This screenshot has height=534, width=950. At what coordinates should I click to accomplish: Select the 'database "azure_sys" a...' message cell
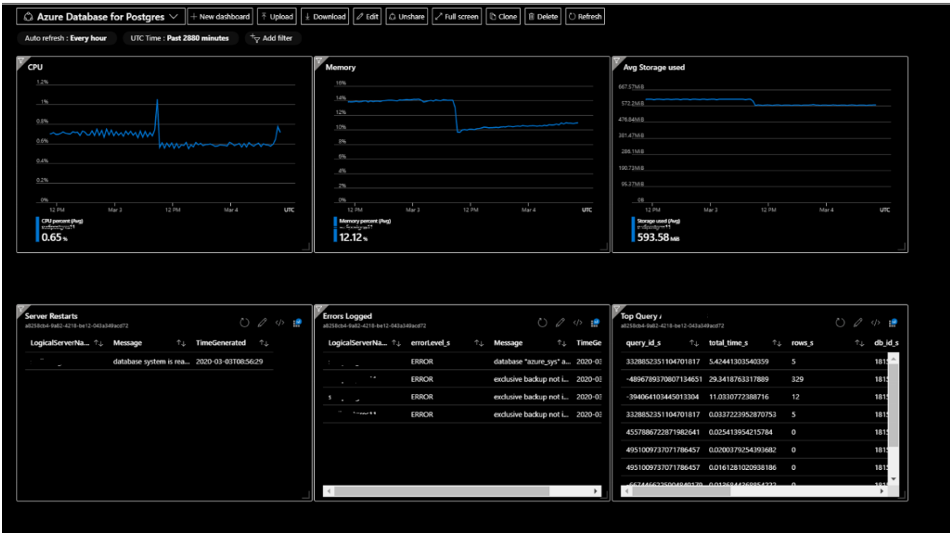tap(532, 361)
